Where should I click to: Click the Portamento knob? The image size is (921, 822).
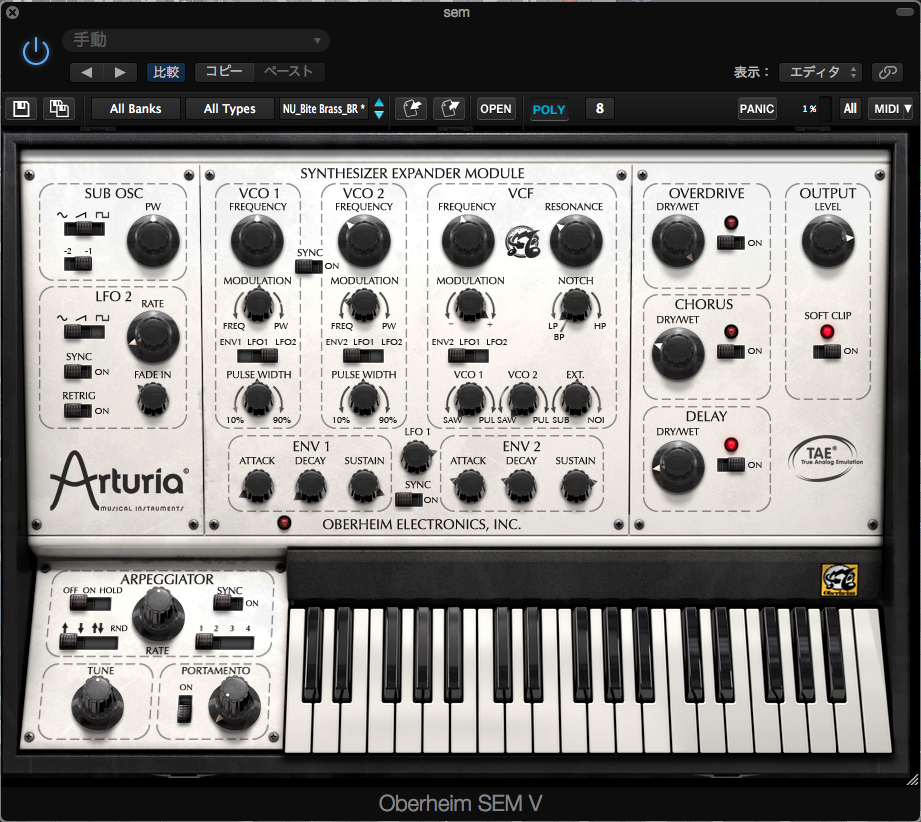[x=234, y=703]
